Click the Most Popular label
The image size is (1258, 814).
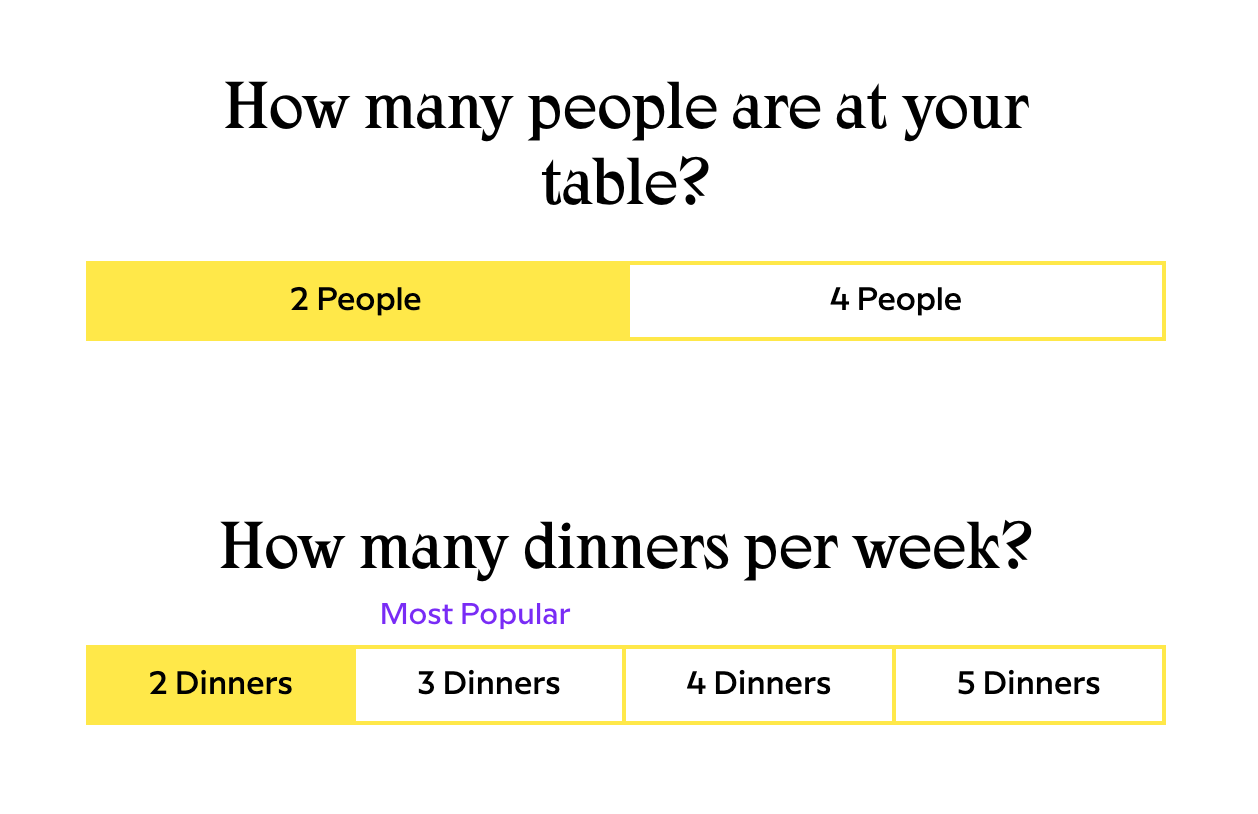(x=475, y=614)
